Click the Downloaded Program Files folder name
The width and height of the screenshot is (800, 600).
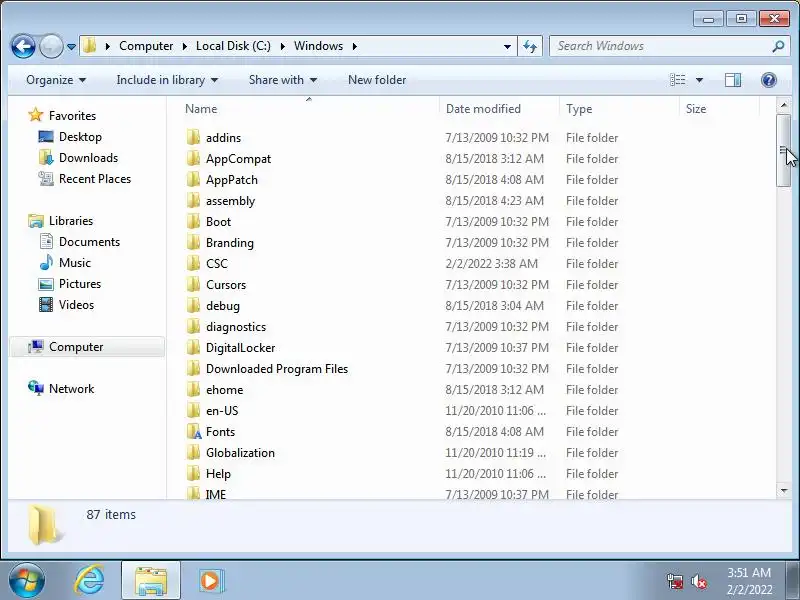click(x=277, y=369)
